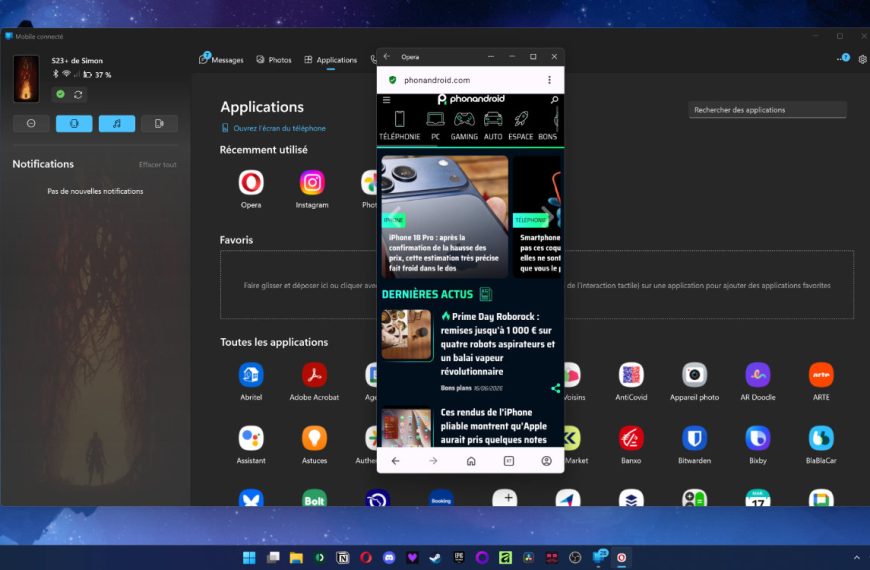Toggle the phone screen mirroring button
The height and width of the screenshot is (570, 870).
[159, 123]
